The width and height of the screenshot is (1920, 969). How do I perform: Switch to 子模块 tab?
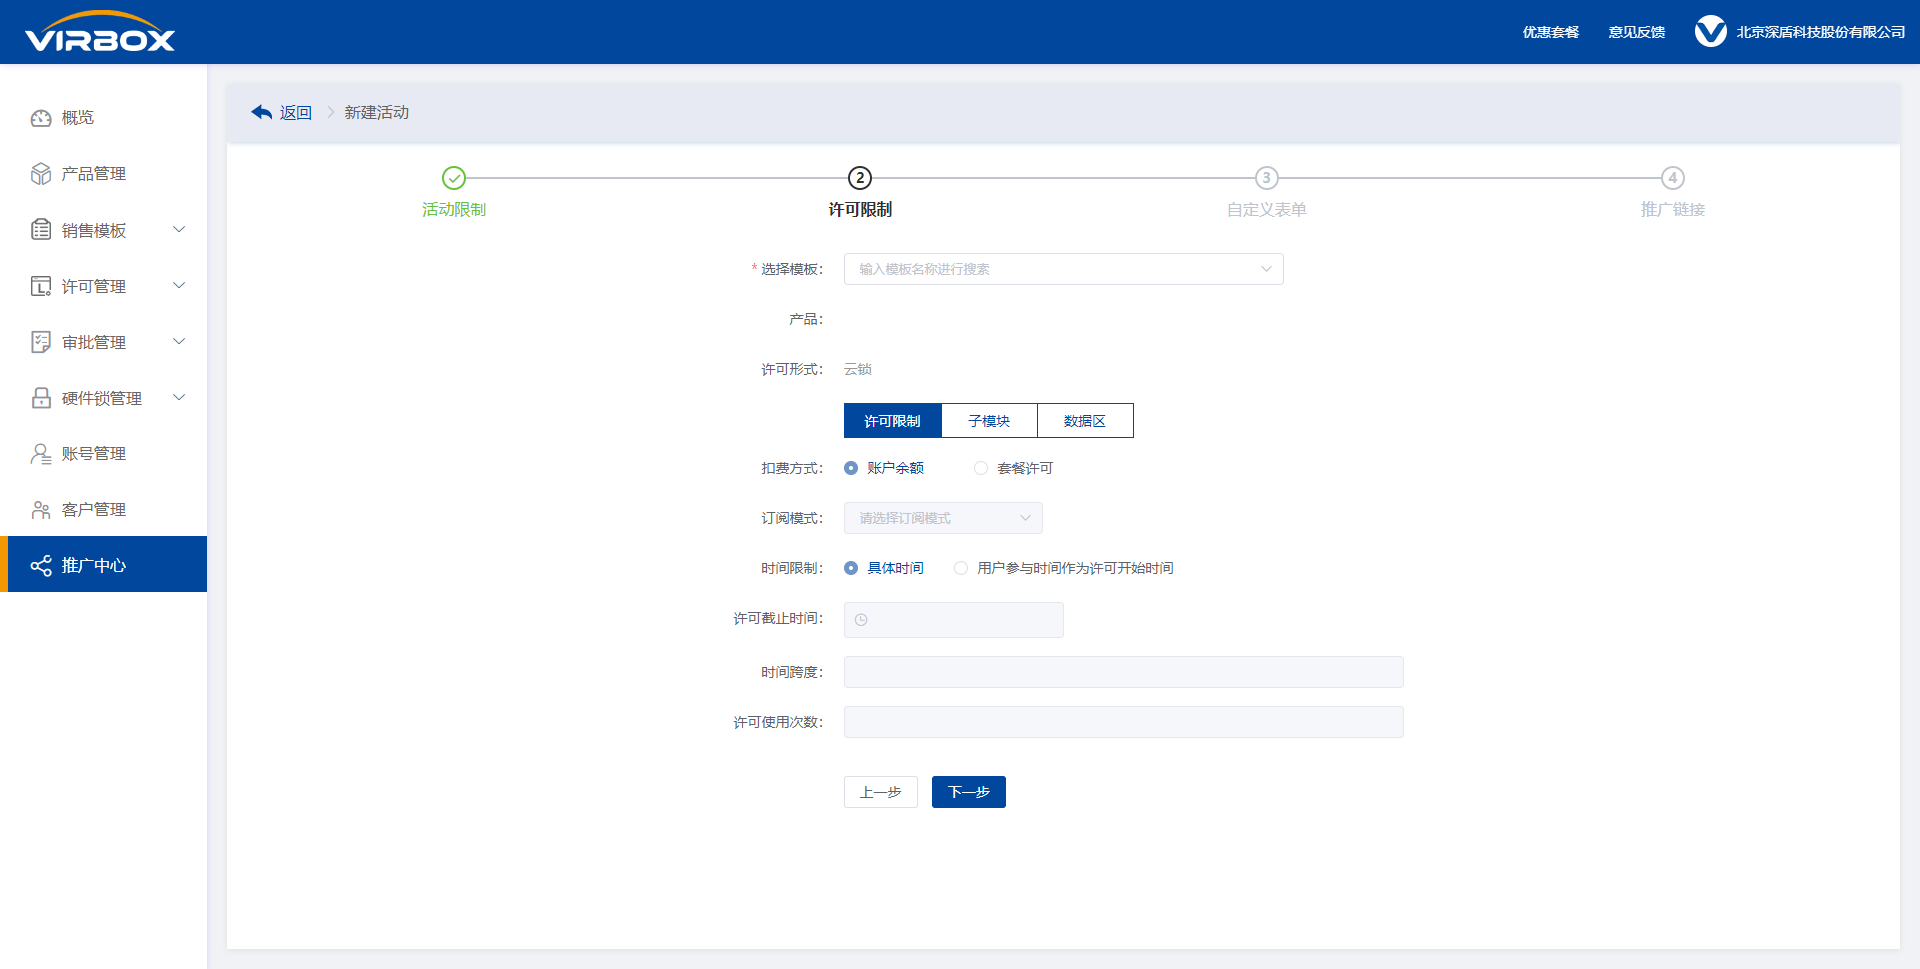coord(989,421)
